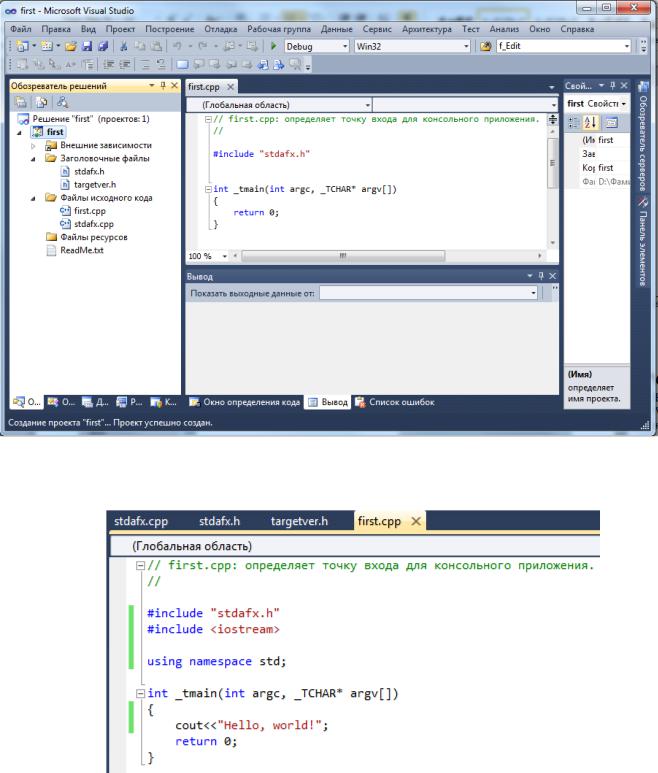Click Properties icon in Solution Explorer toolbar

point(21,103)
